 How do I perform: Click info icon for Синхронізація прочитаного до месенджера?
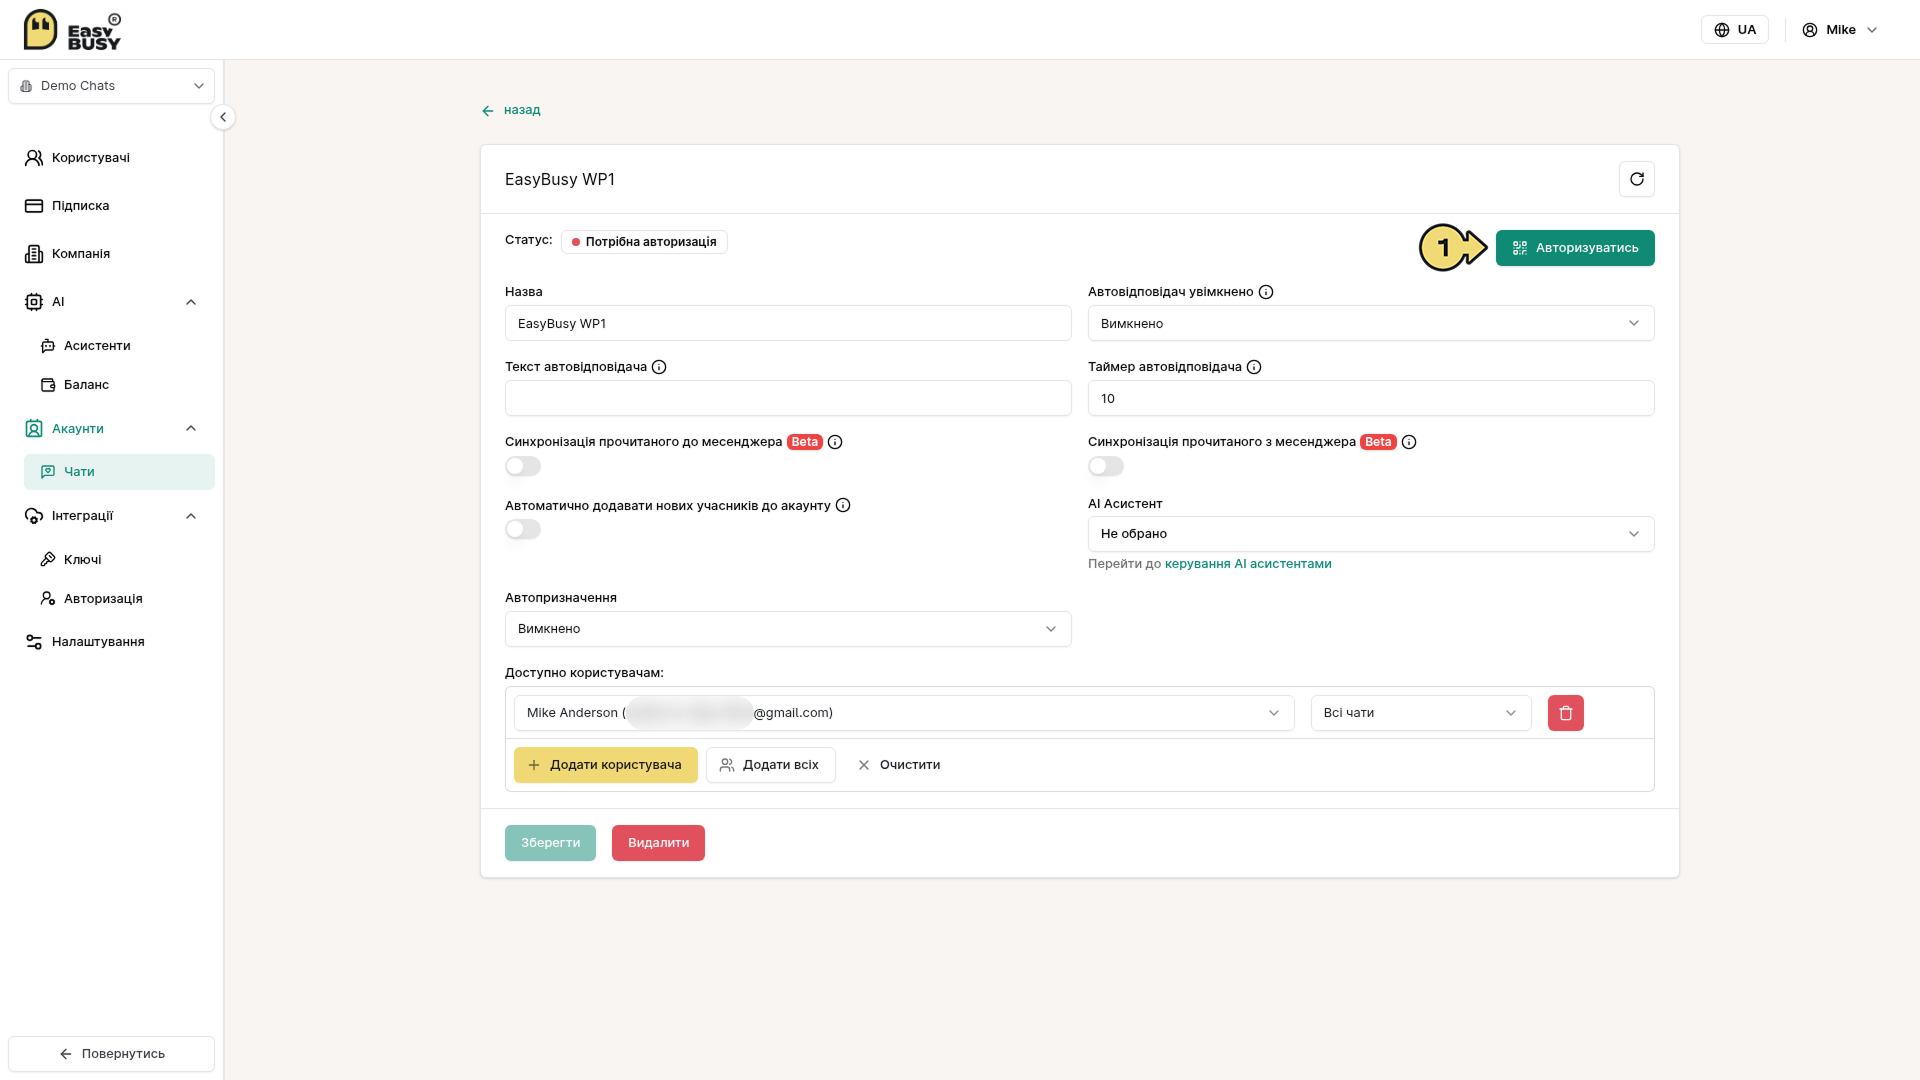tap(835, 442)
